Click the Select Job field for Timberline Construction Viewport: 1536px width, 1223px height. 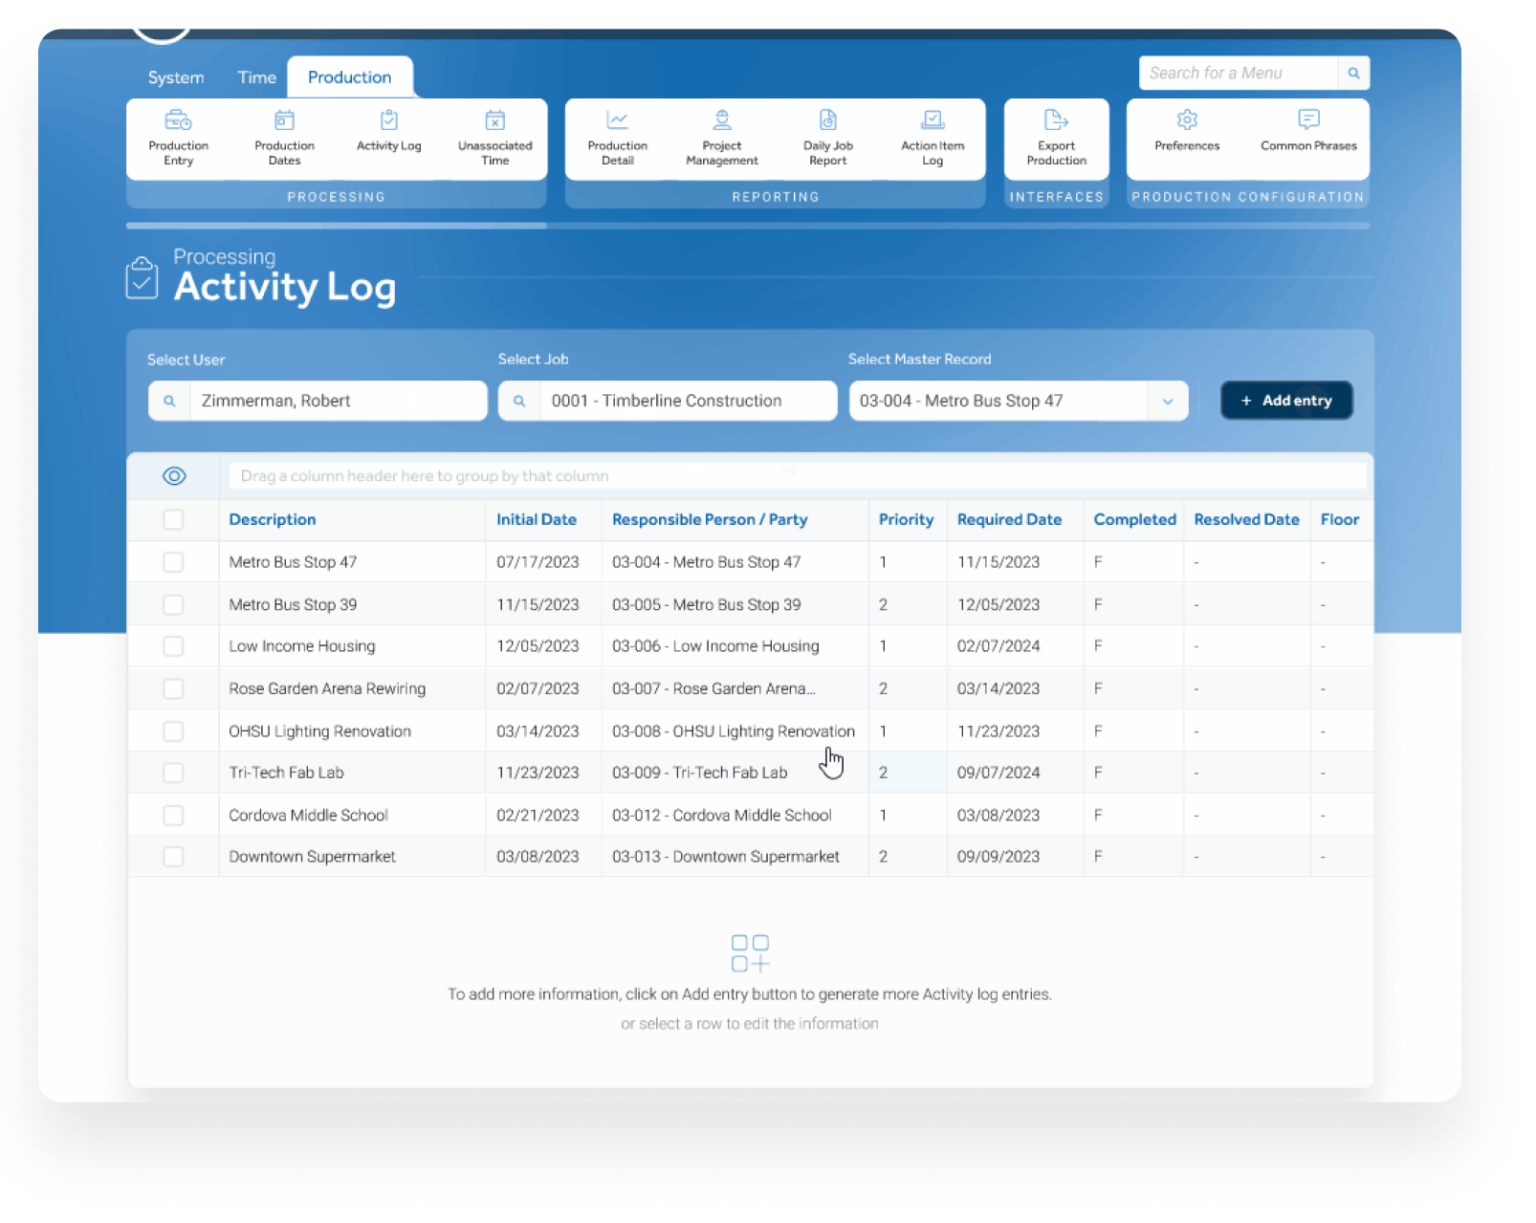pyautogui.click(x=667, y=400)
